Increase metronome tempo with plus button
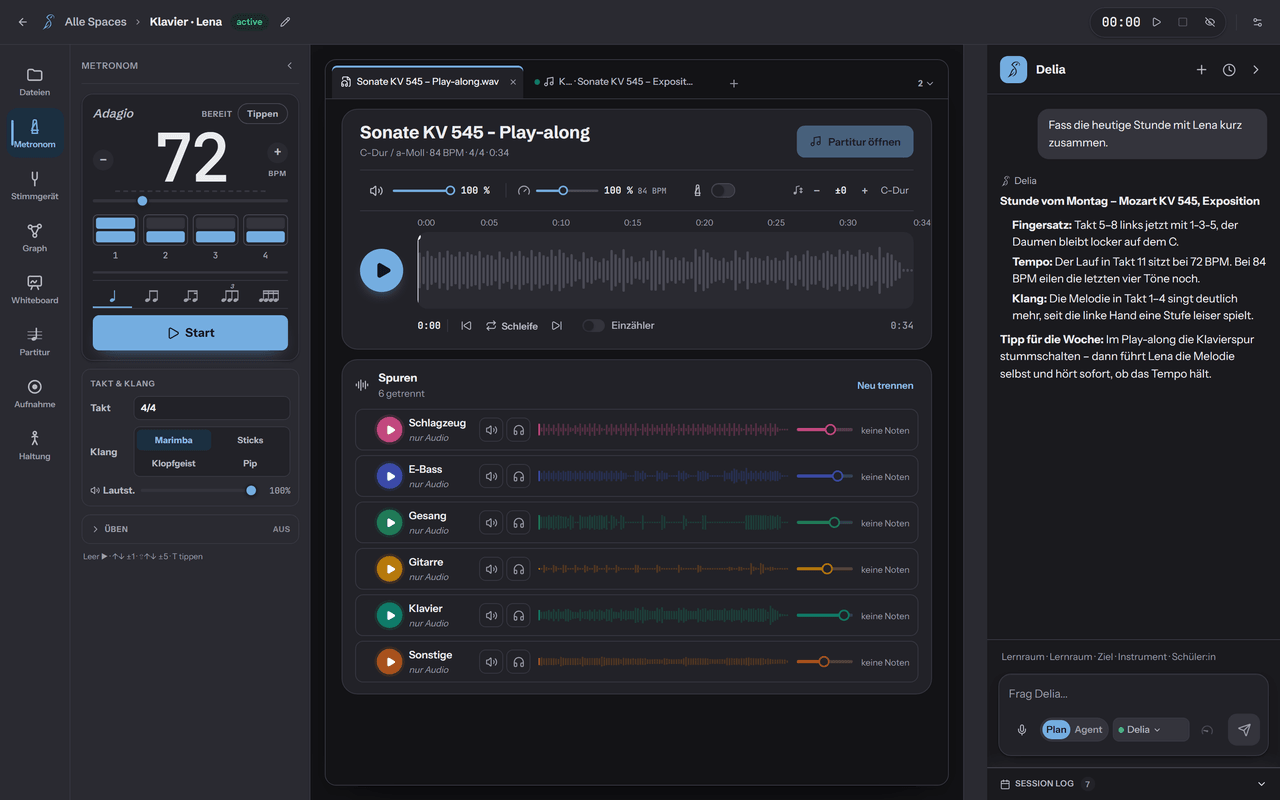 click(277, 152)
